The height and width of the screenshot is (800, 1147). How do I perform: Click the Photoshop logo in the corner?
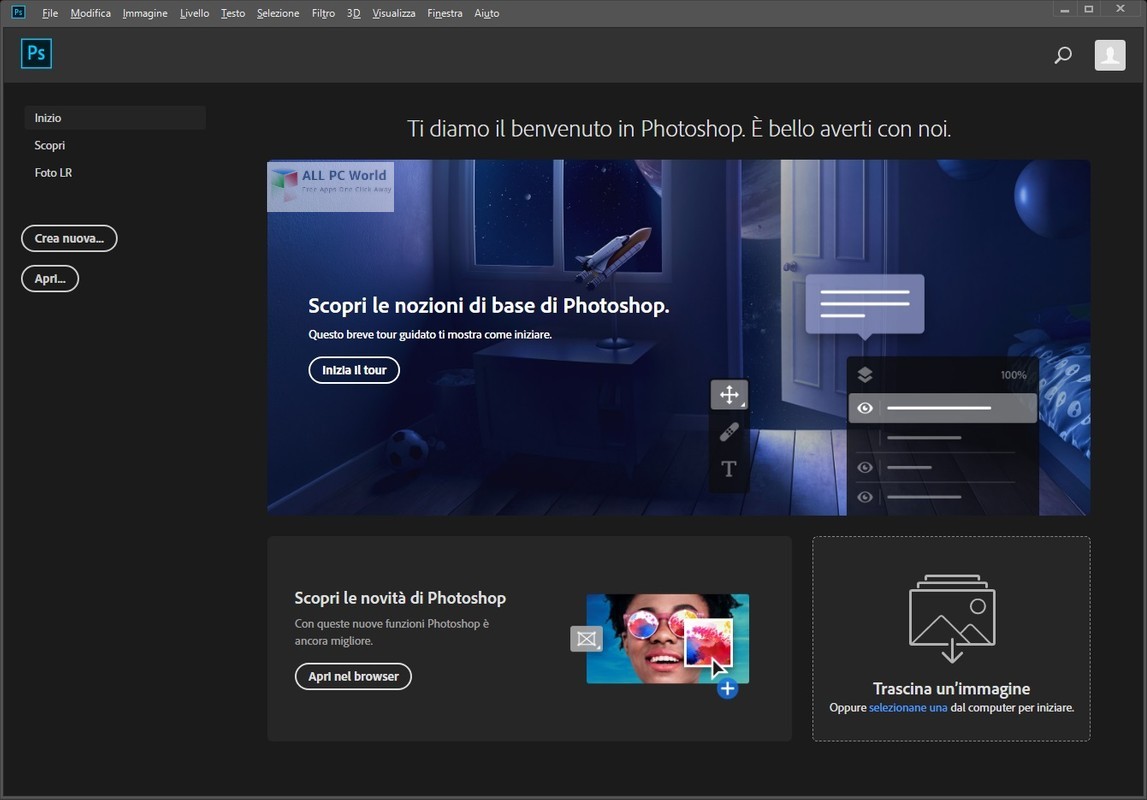tap(36, 53)
